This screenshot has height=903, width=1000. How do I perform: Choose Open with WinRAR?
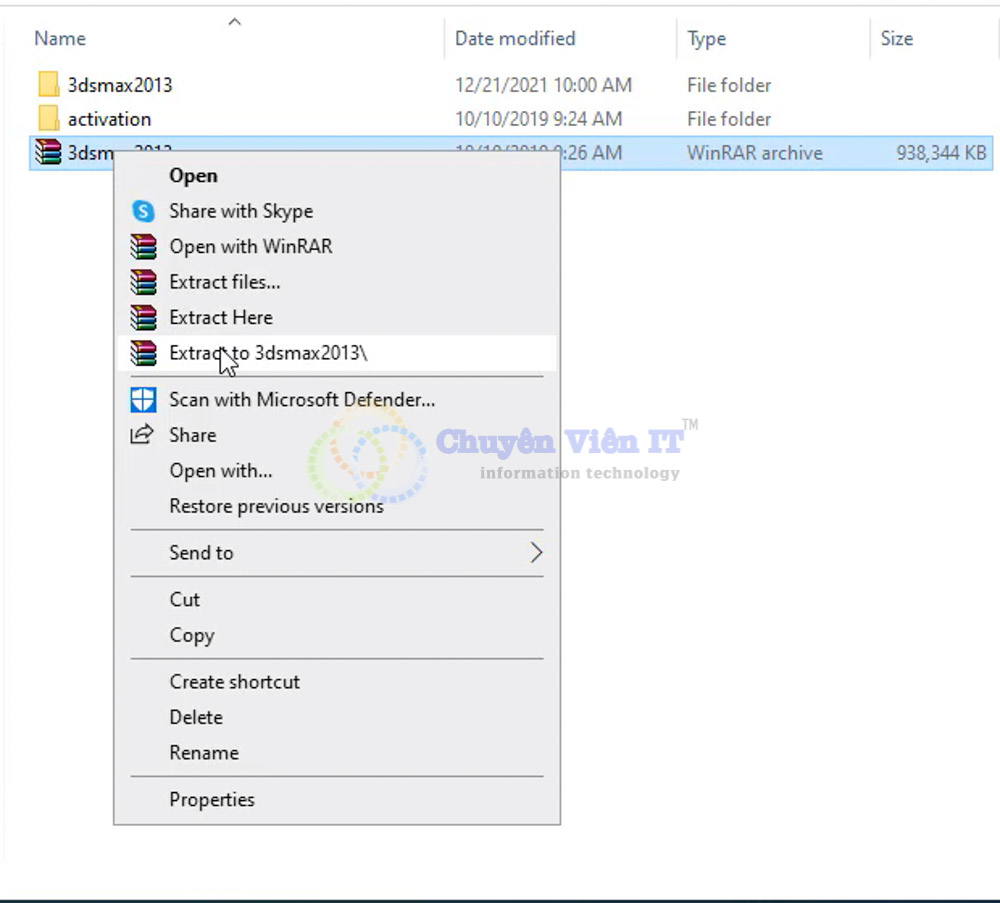pyautogui.click(x=337, y=247)
